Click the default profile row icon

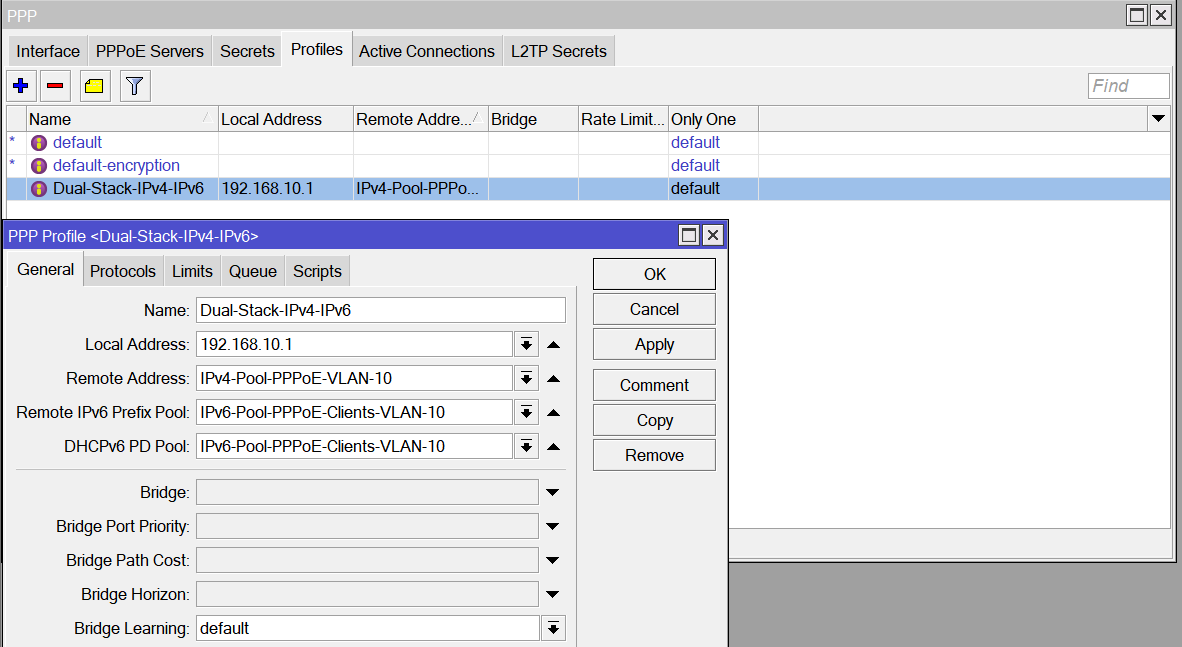tap(39, 143)
